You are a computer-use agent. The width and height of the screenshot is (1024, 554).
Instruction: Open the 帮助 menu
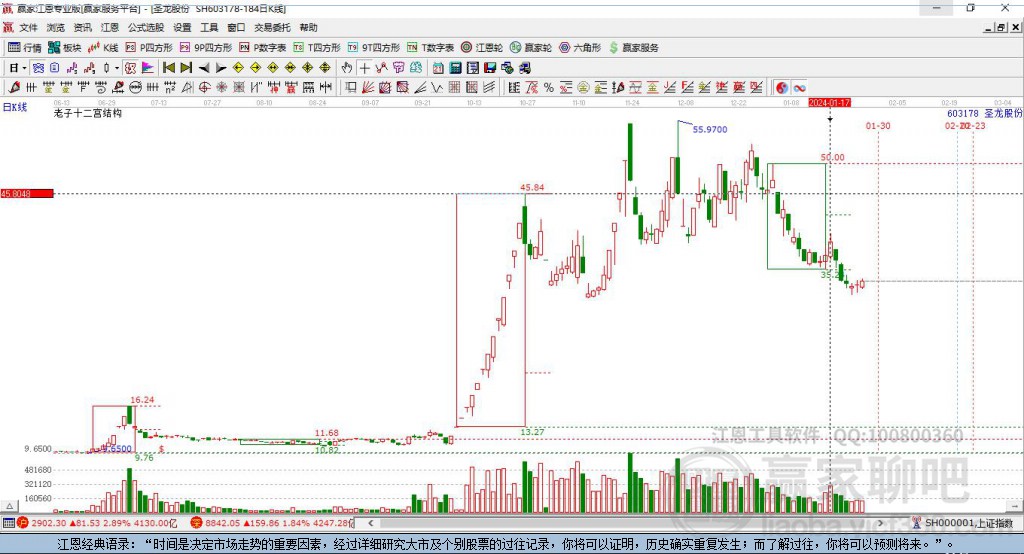click(x=308, y=27)
